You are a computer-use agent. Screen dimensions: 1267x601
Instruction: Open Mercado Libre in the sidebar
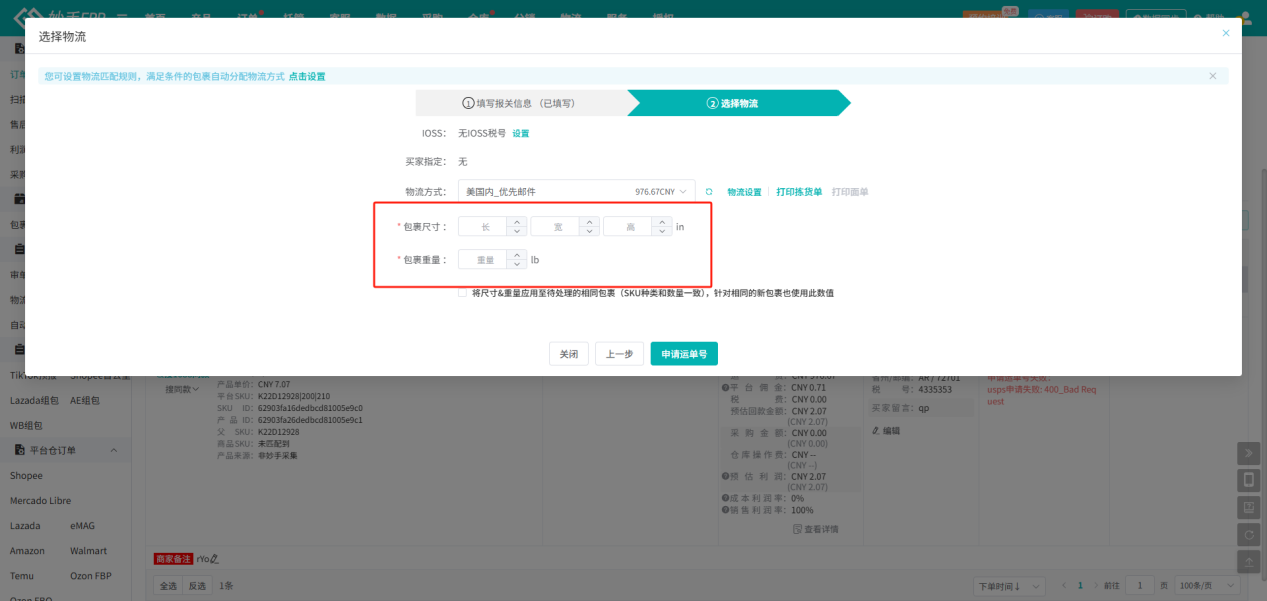click(40, 500)
